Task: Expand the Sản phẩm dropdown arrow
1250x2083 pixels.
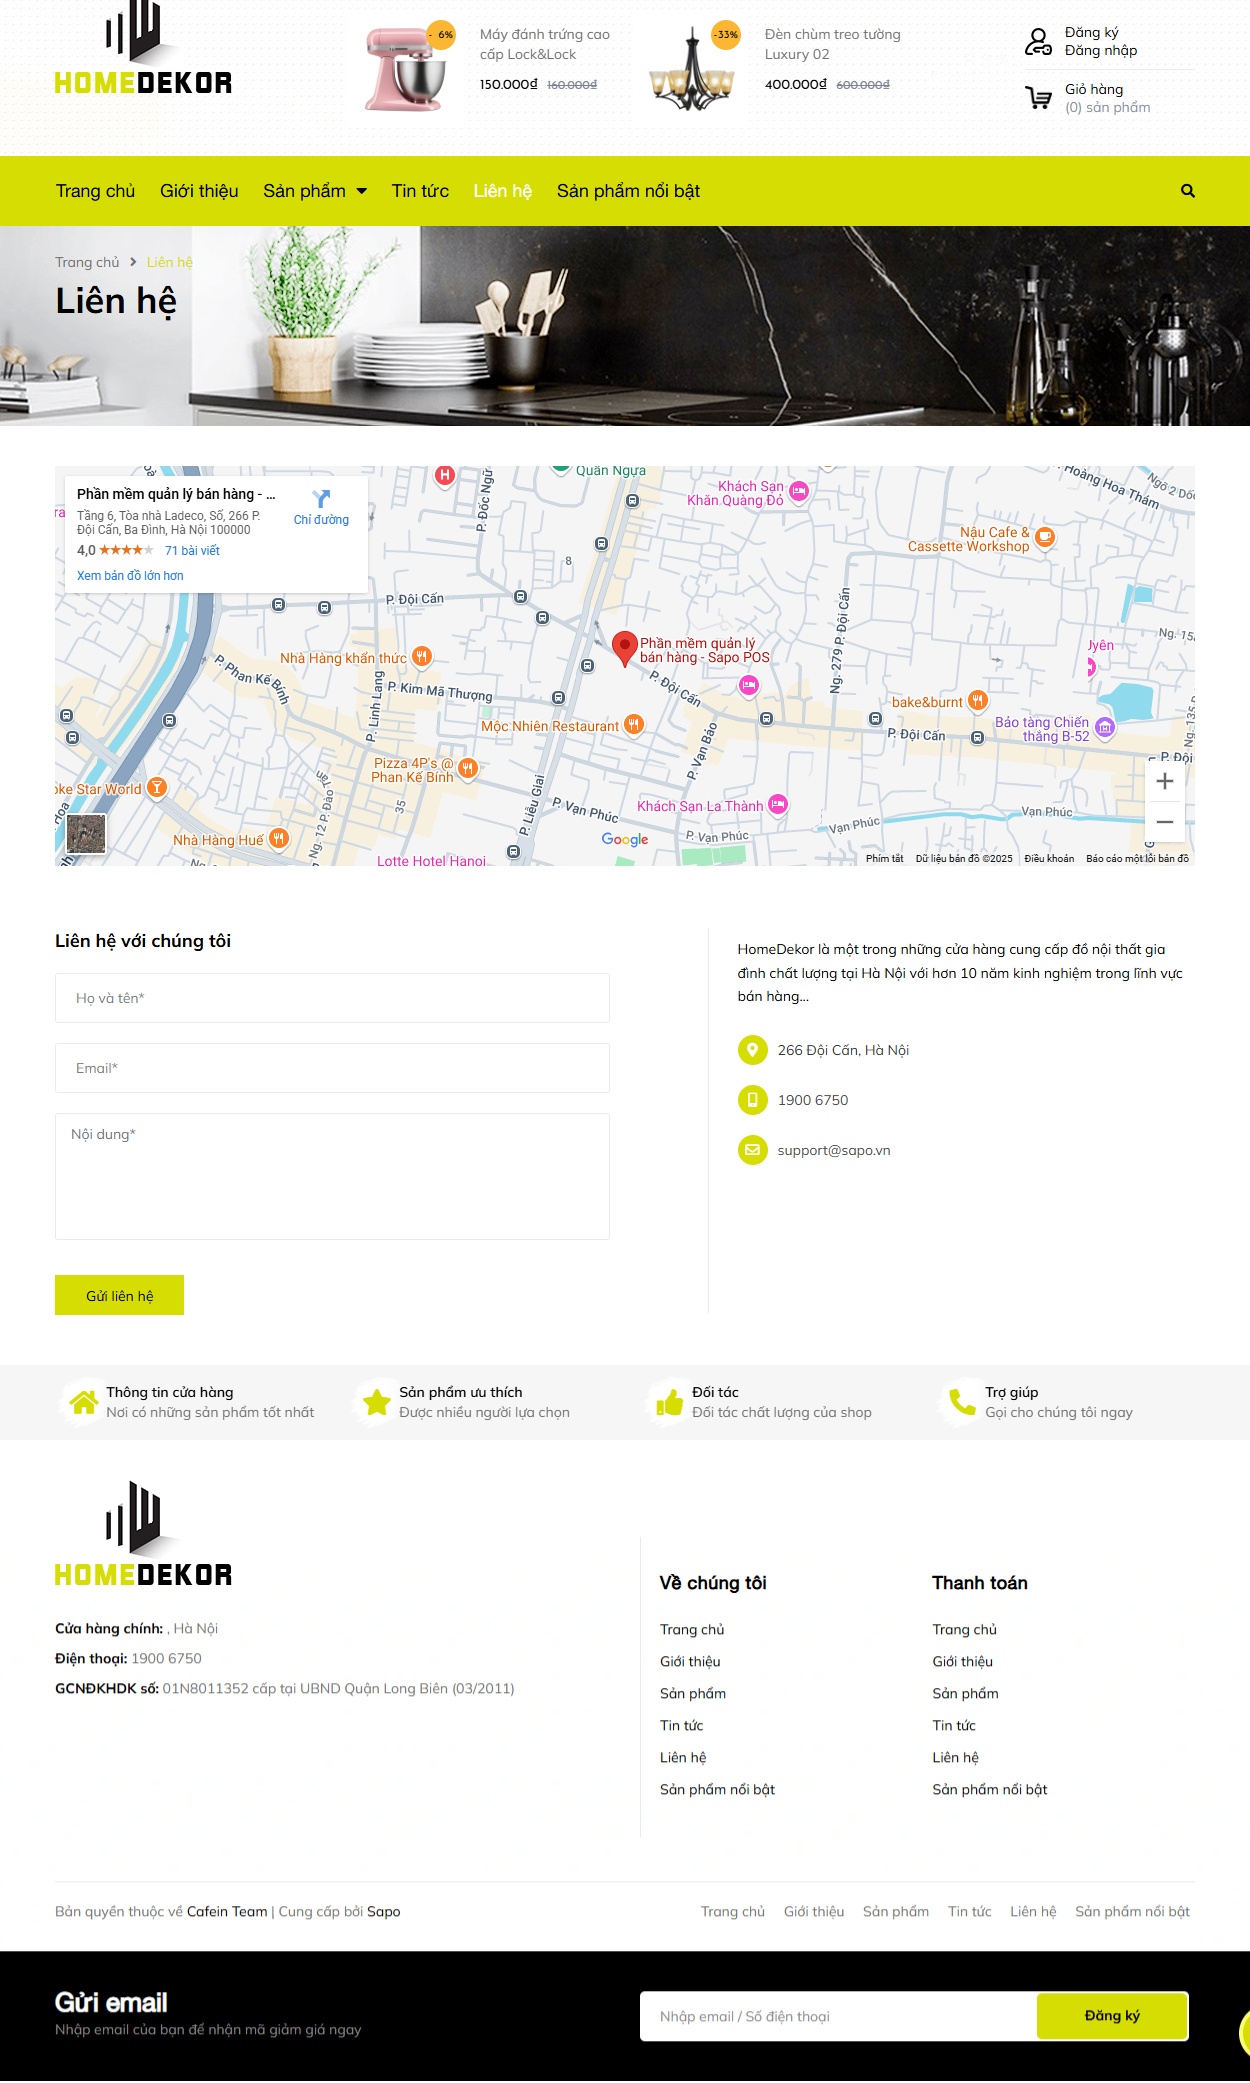Action: 362,191
